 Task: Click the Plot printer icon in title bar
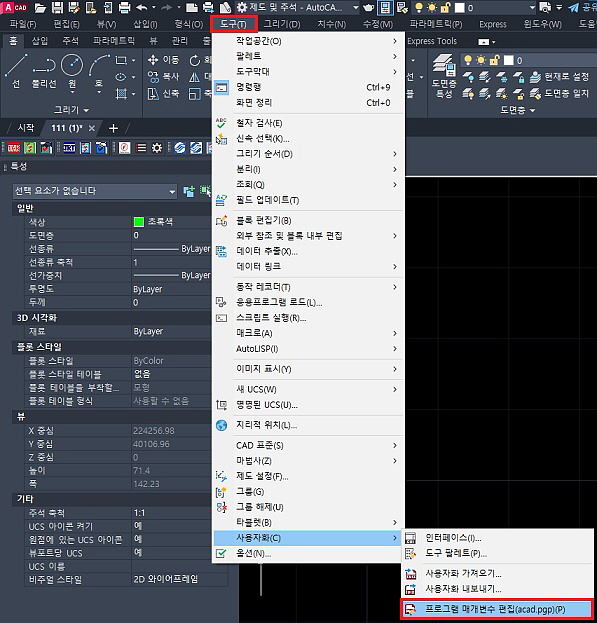[x=125, y=8]
